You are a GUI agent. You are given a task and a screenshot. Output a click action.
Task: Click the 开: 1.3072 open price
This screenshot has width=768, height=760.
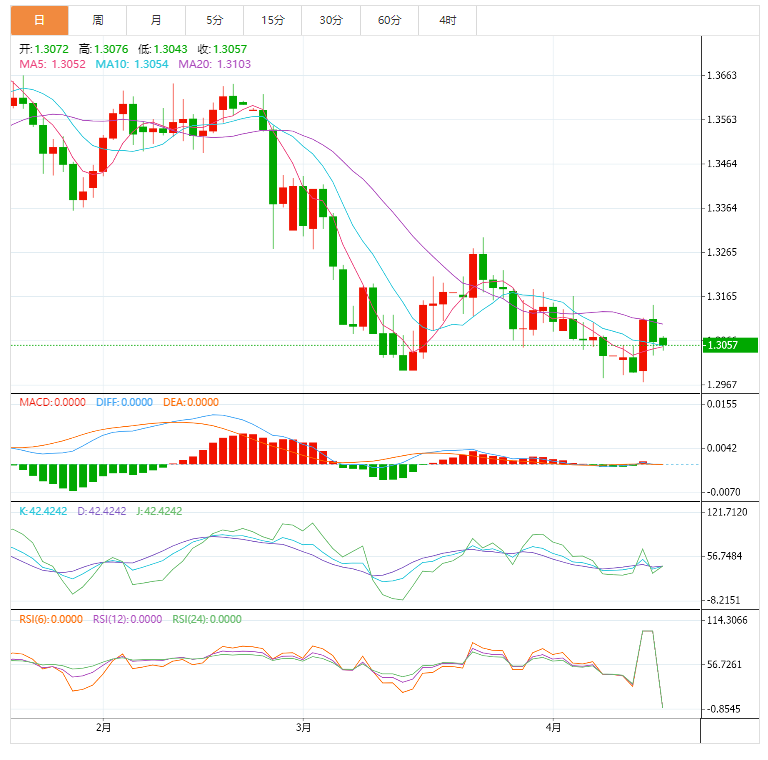click(44, 49)
